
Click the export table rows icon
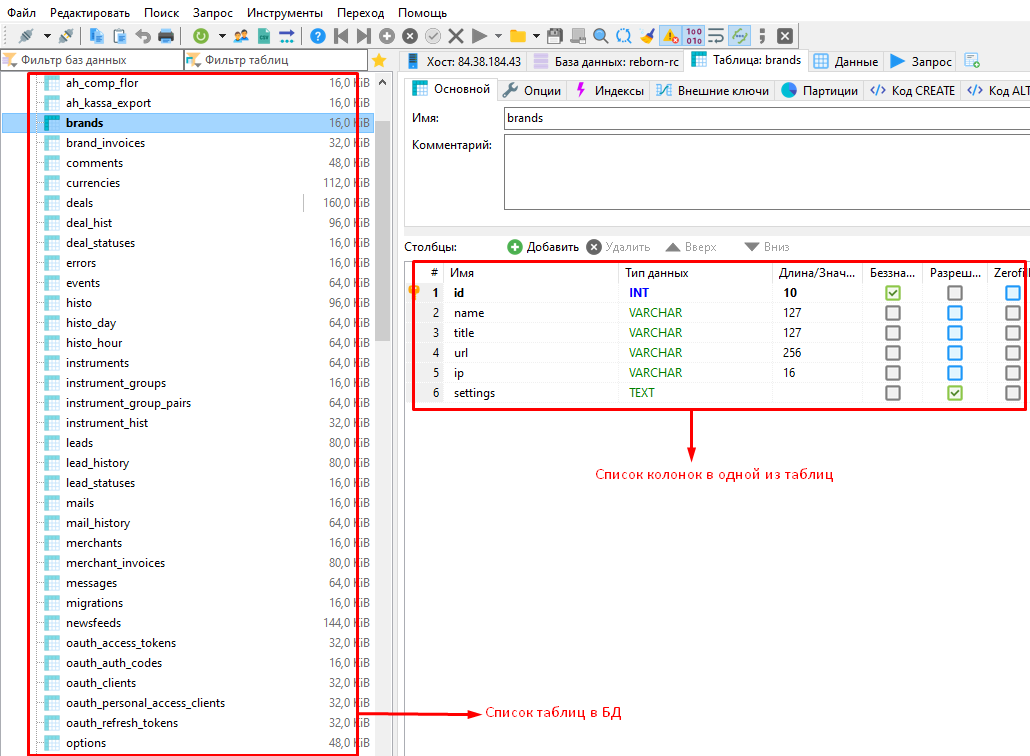[286, 35]
